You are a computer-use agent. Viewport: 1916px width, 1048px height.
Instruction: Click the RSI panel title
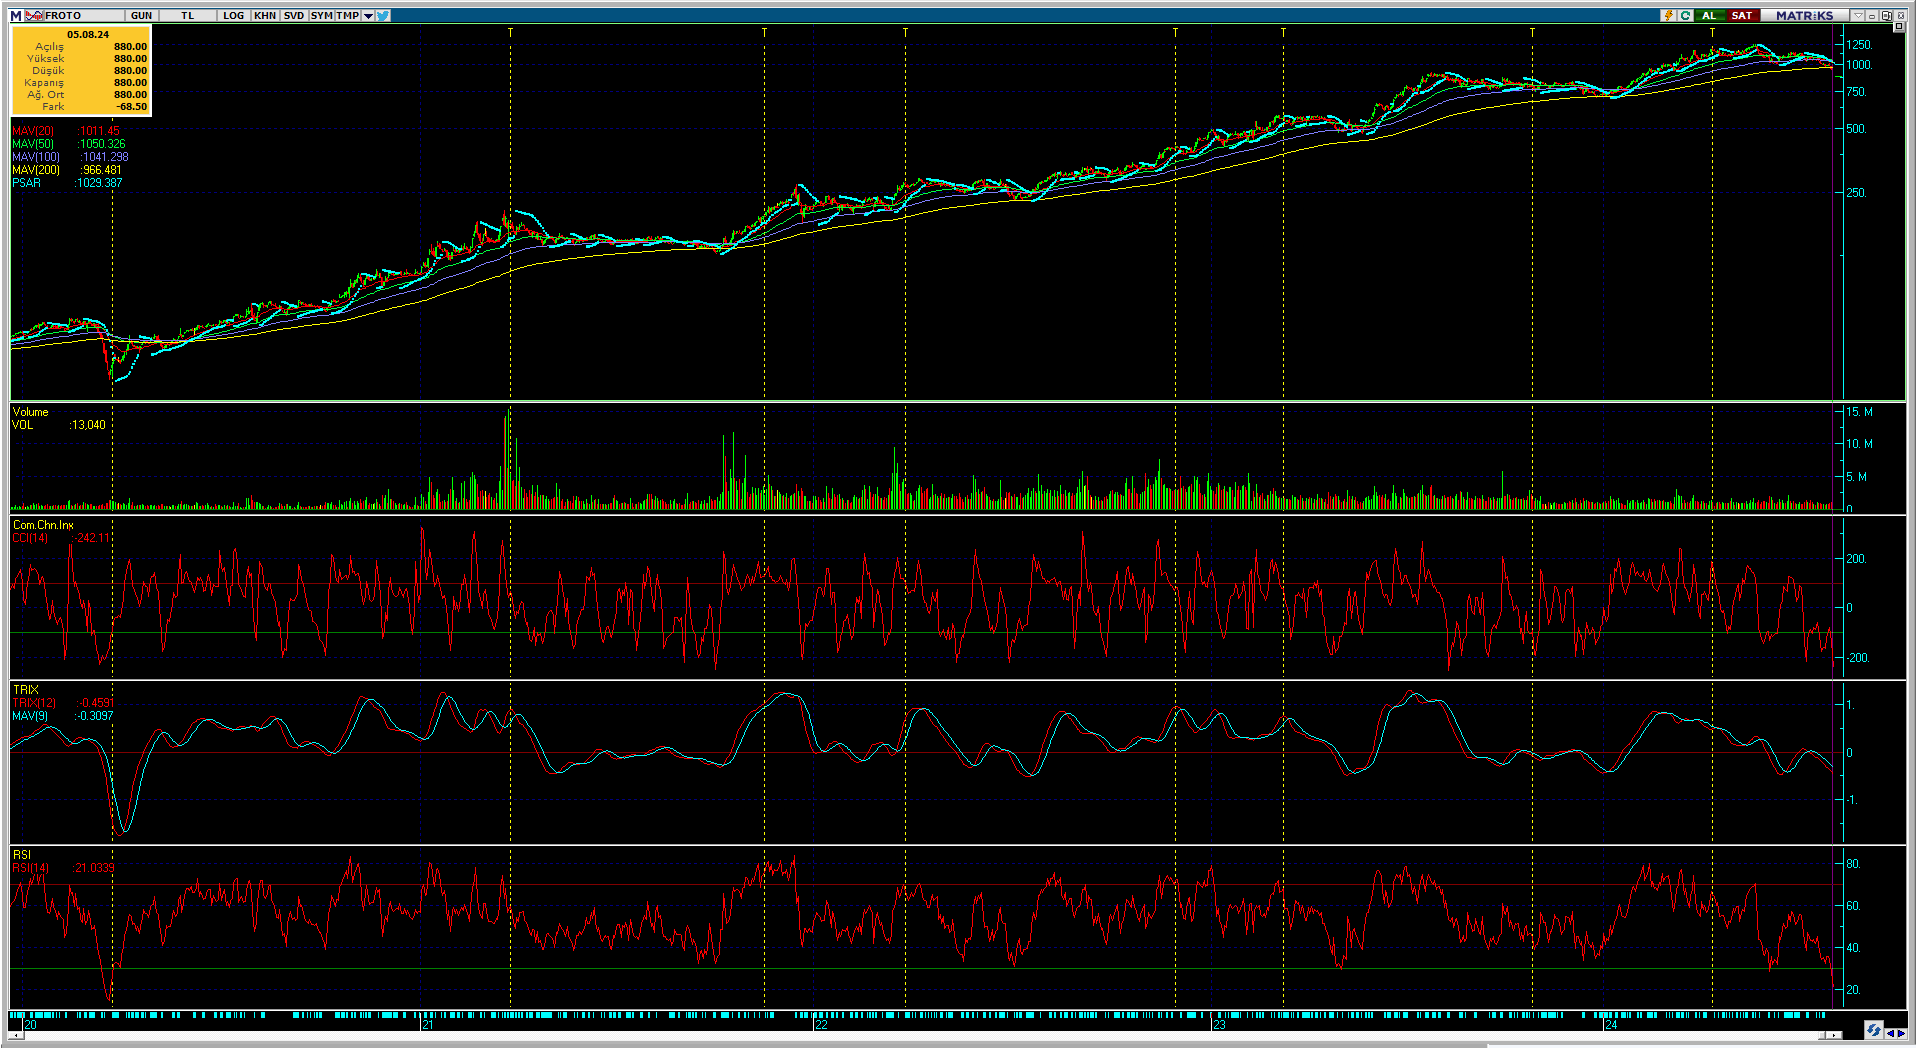[x=22, y=855]
